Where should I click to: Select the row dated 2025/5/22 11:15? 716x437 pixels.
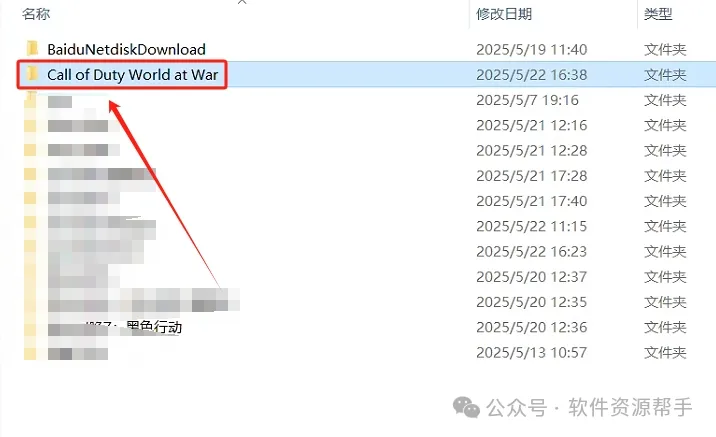pos(358,226)
